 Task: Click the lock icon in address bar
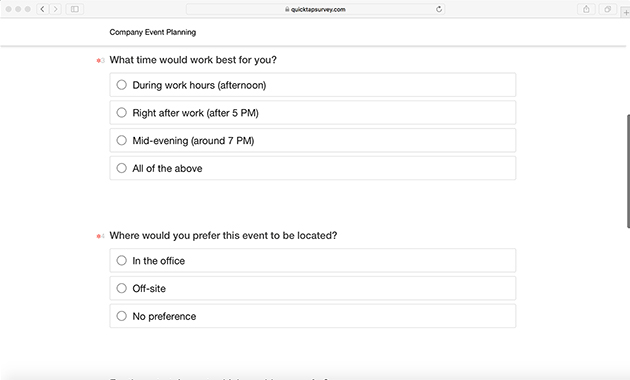(287, 9)
